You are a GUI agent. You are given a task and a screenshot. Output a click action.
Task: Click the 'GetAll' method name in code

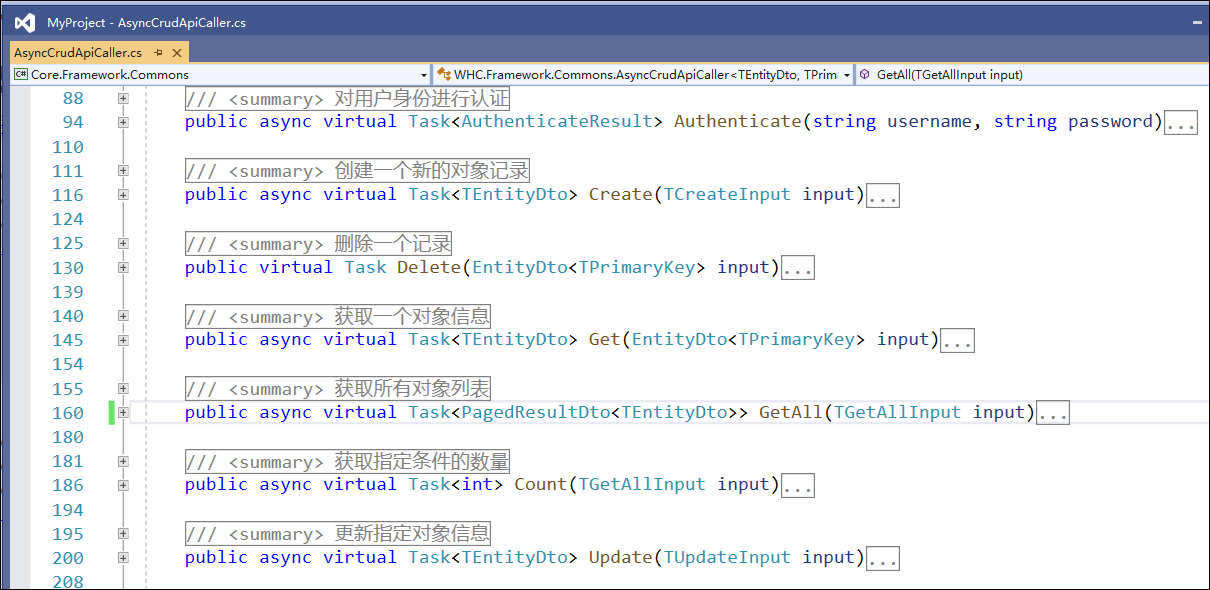pos(791,412)
